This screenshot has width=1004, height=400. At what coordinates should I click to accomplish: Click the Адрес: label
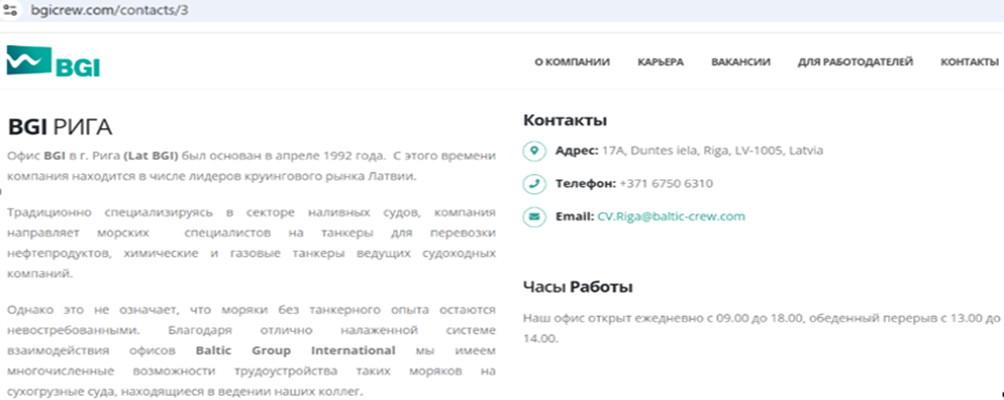pos(577,151)
